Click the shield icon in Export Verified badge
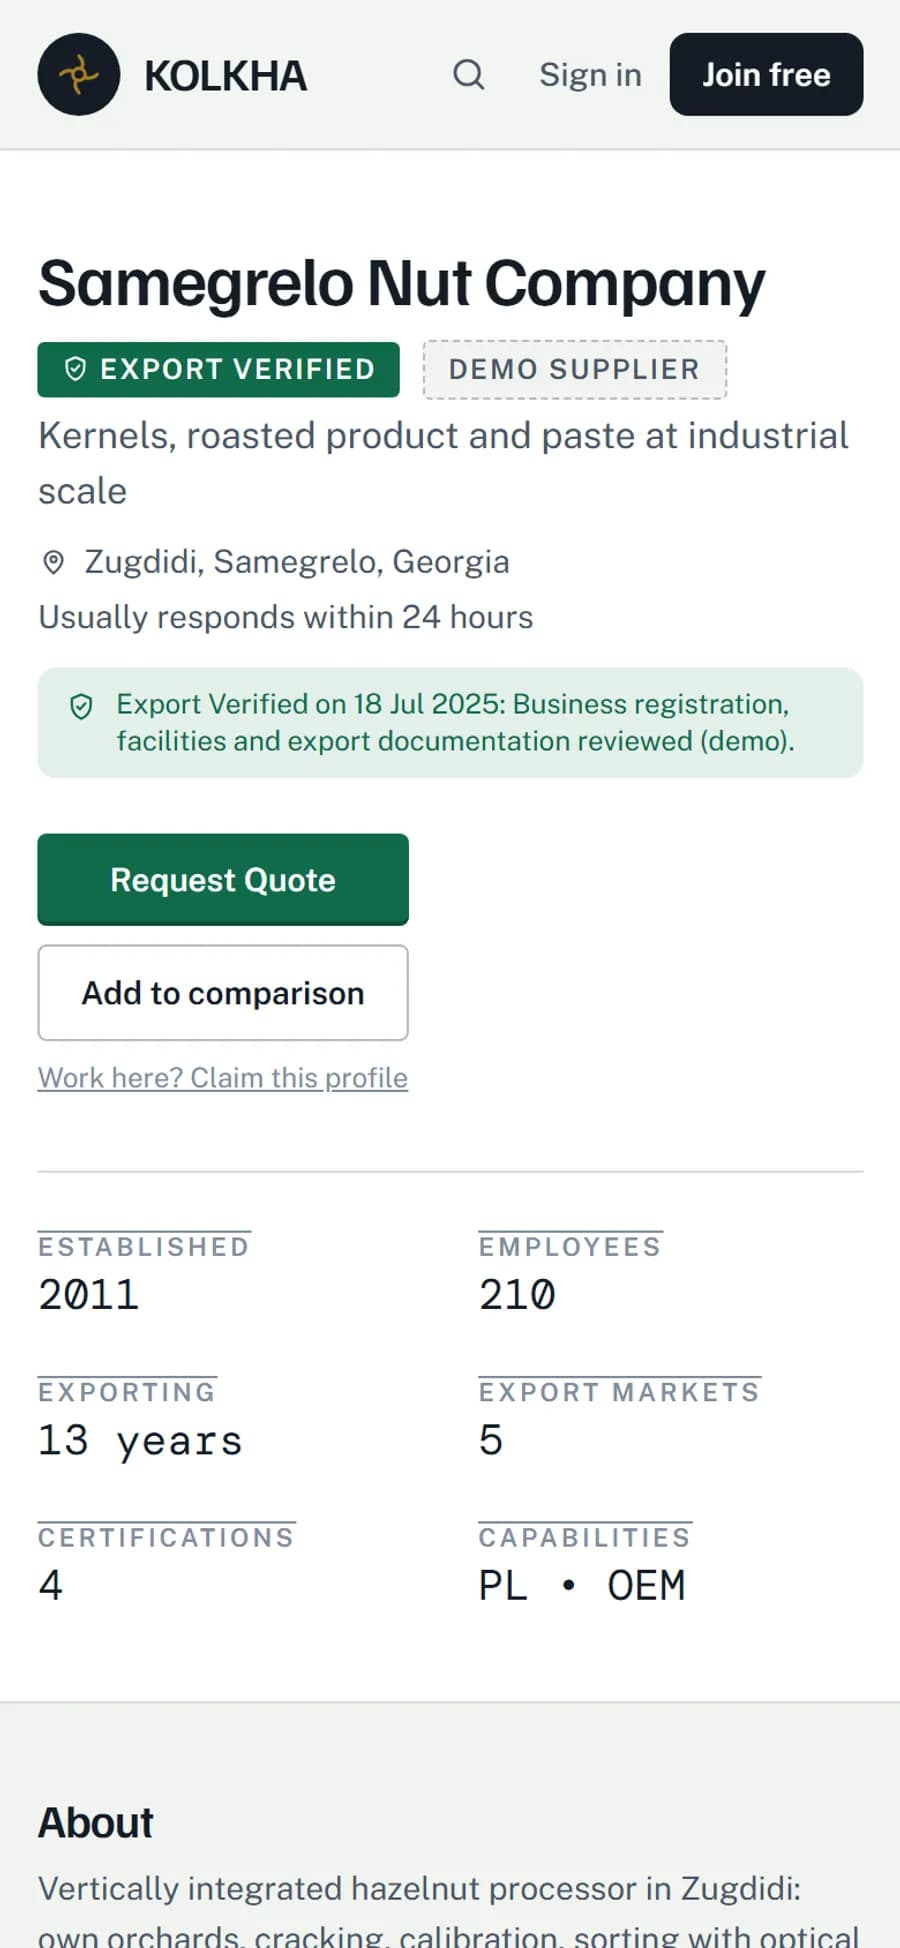The height and width of the screenshot is (1948, 900). pyautogui.click(x=75, y=369)
